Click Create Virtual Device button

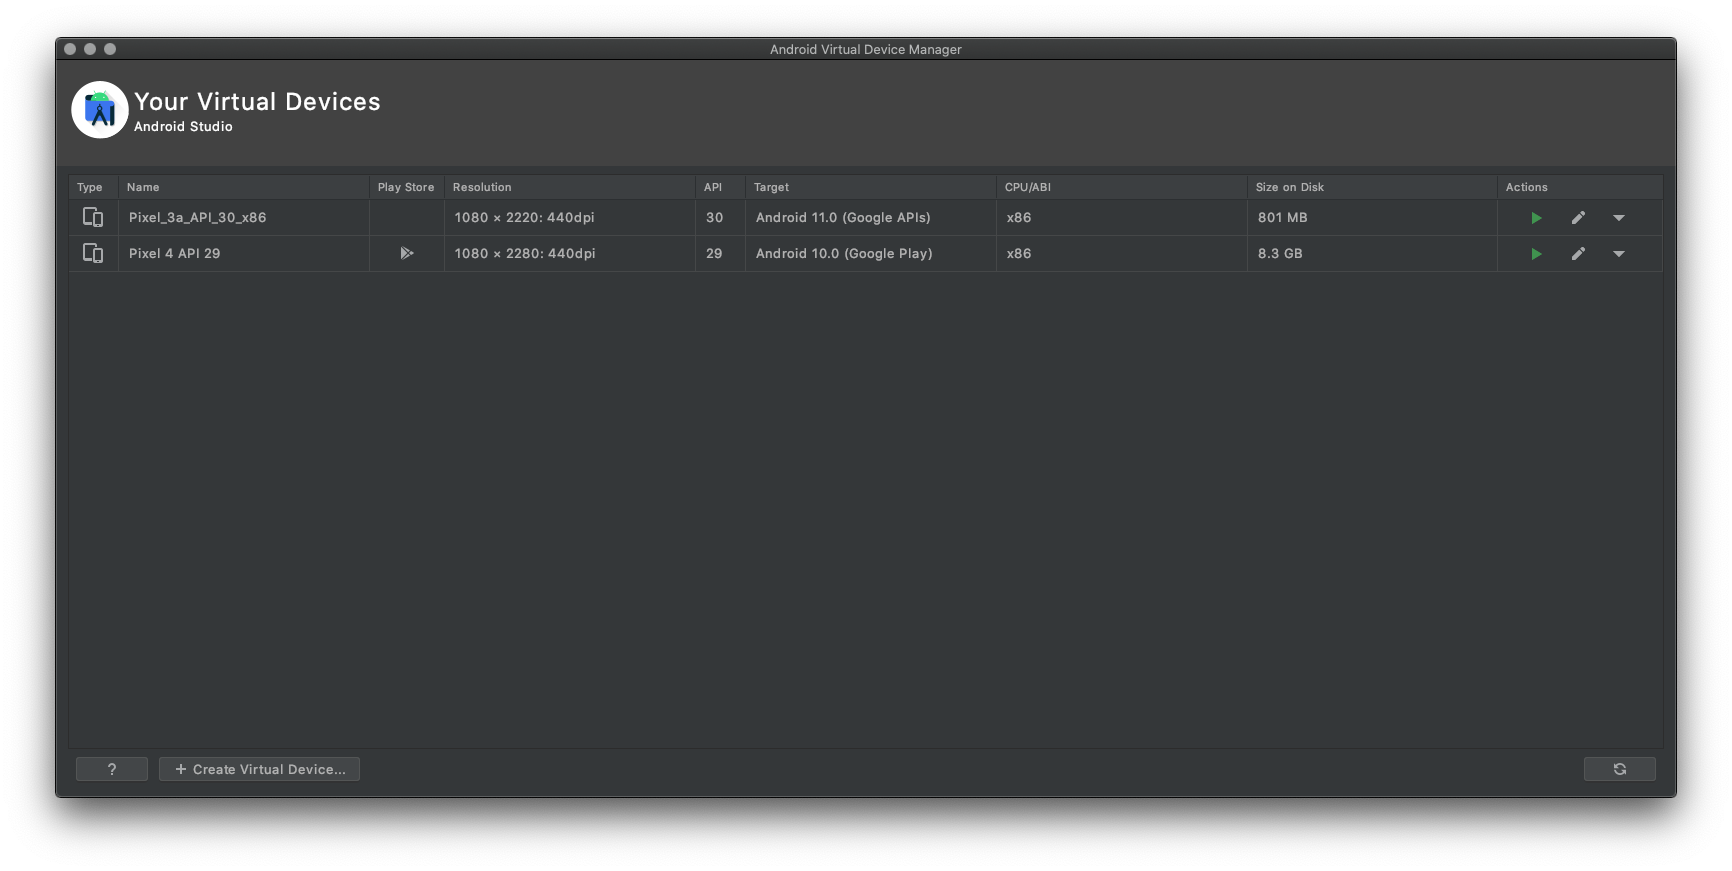click(x=259, y=769)
